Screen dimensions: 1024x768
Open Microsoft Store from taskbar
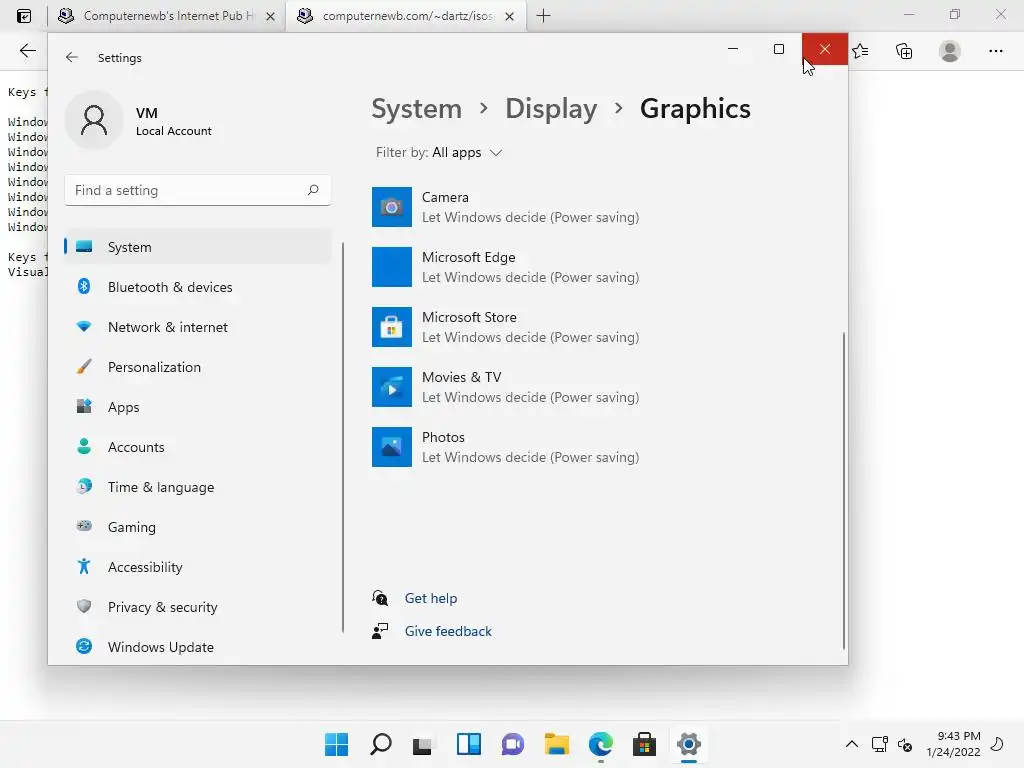(x=644, y=744)
